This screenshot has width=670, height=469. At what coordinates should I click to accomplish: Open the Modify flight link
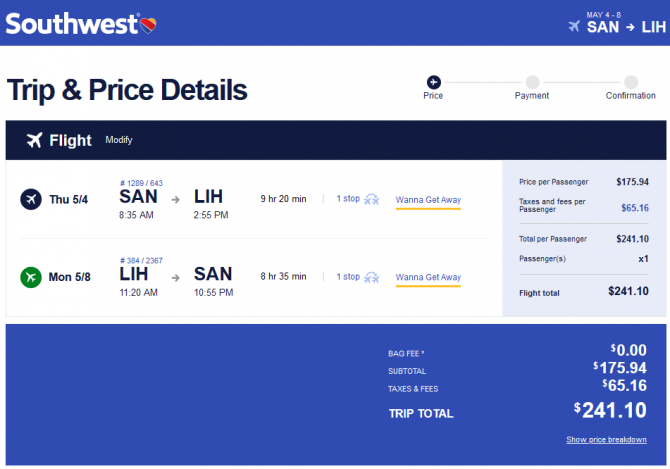pos(119,140)
